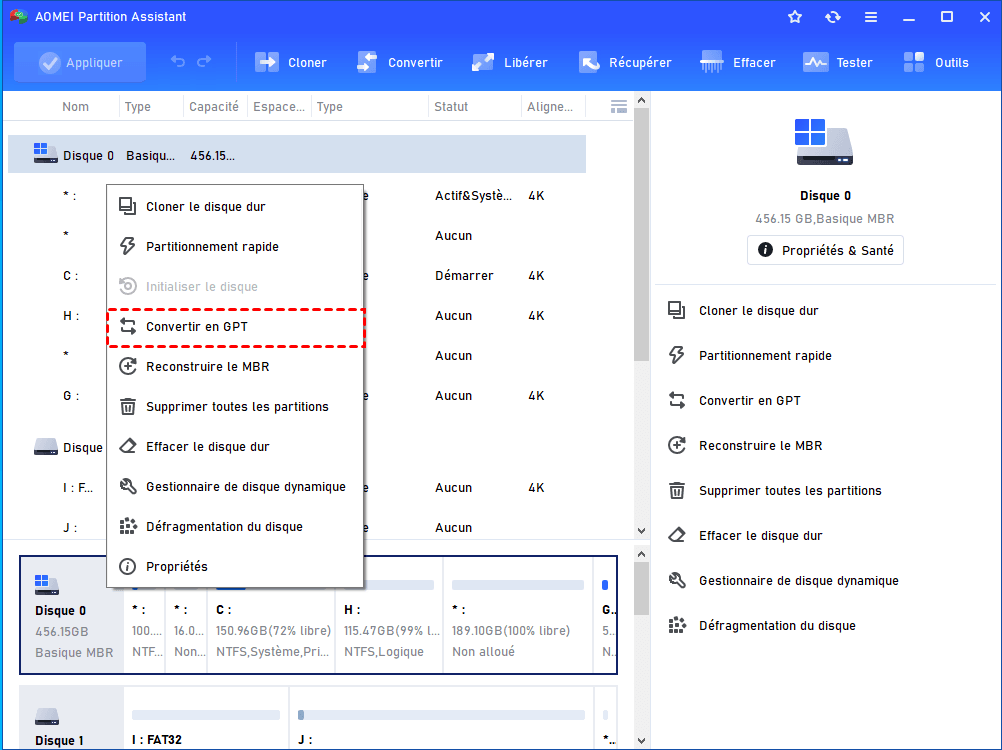Click the Appliquer button
Image resolution: width=1002 pixels, height=750 pixels.
80,62
